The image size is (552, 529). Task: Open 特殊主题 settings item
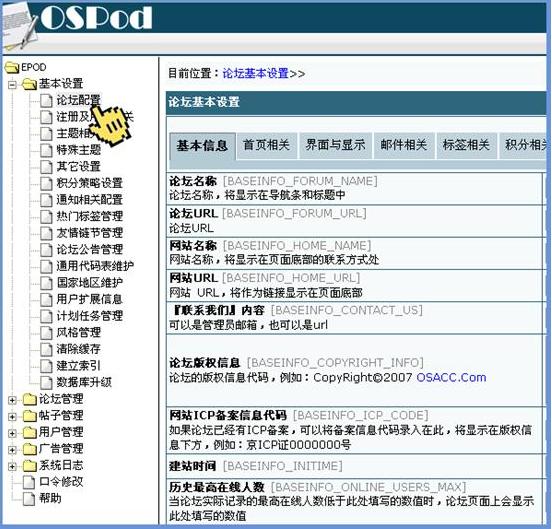click(x=79, y=150)
